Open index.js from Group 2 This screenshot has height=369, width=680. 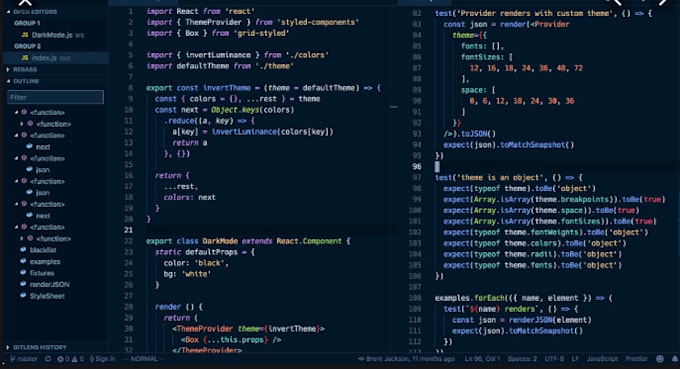[x=44, y=58]
